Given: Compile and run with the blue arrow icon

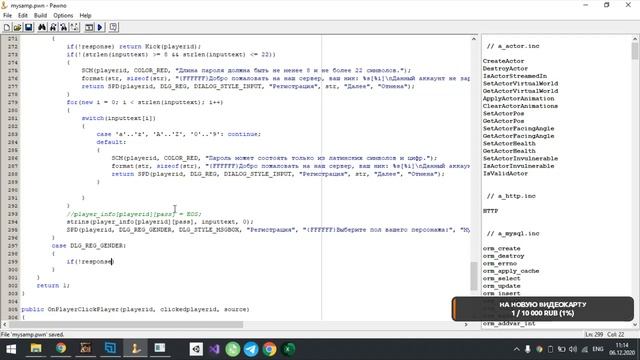Looking at the screenshot, I should point(100,27).
